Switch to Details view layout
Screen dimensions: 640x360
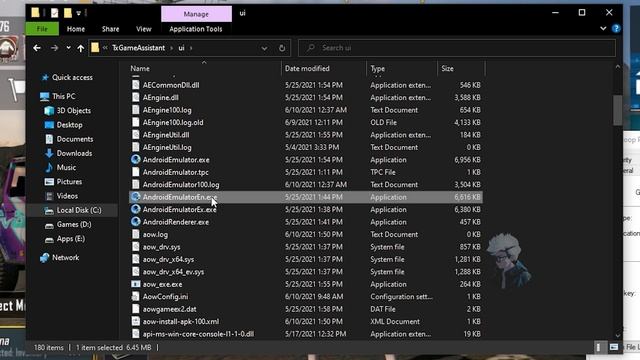pos(599,347)
